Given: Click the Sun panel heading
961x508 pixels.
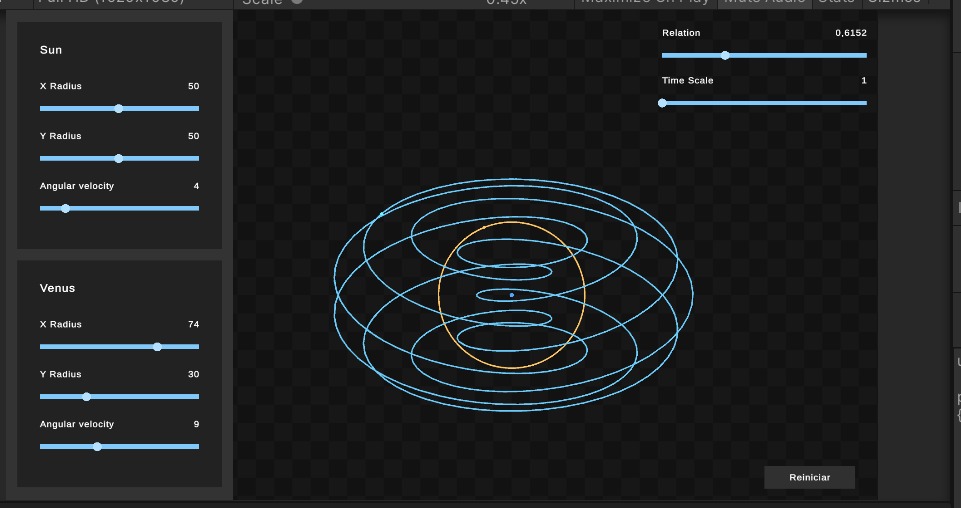Looking at the screenshot, I should 51,50.
